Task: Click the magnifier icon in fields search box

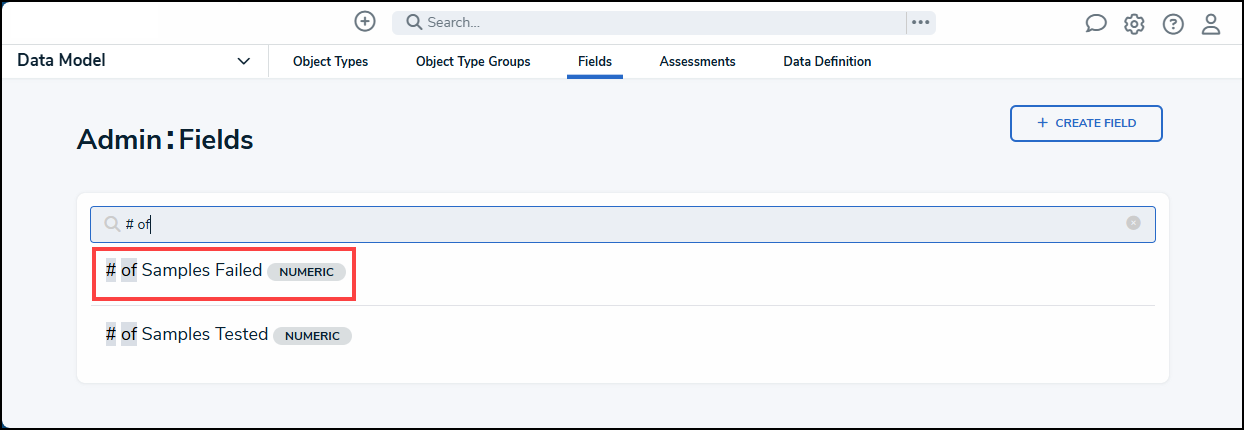Action: 112,224
